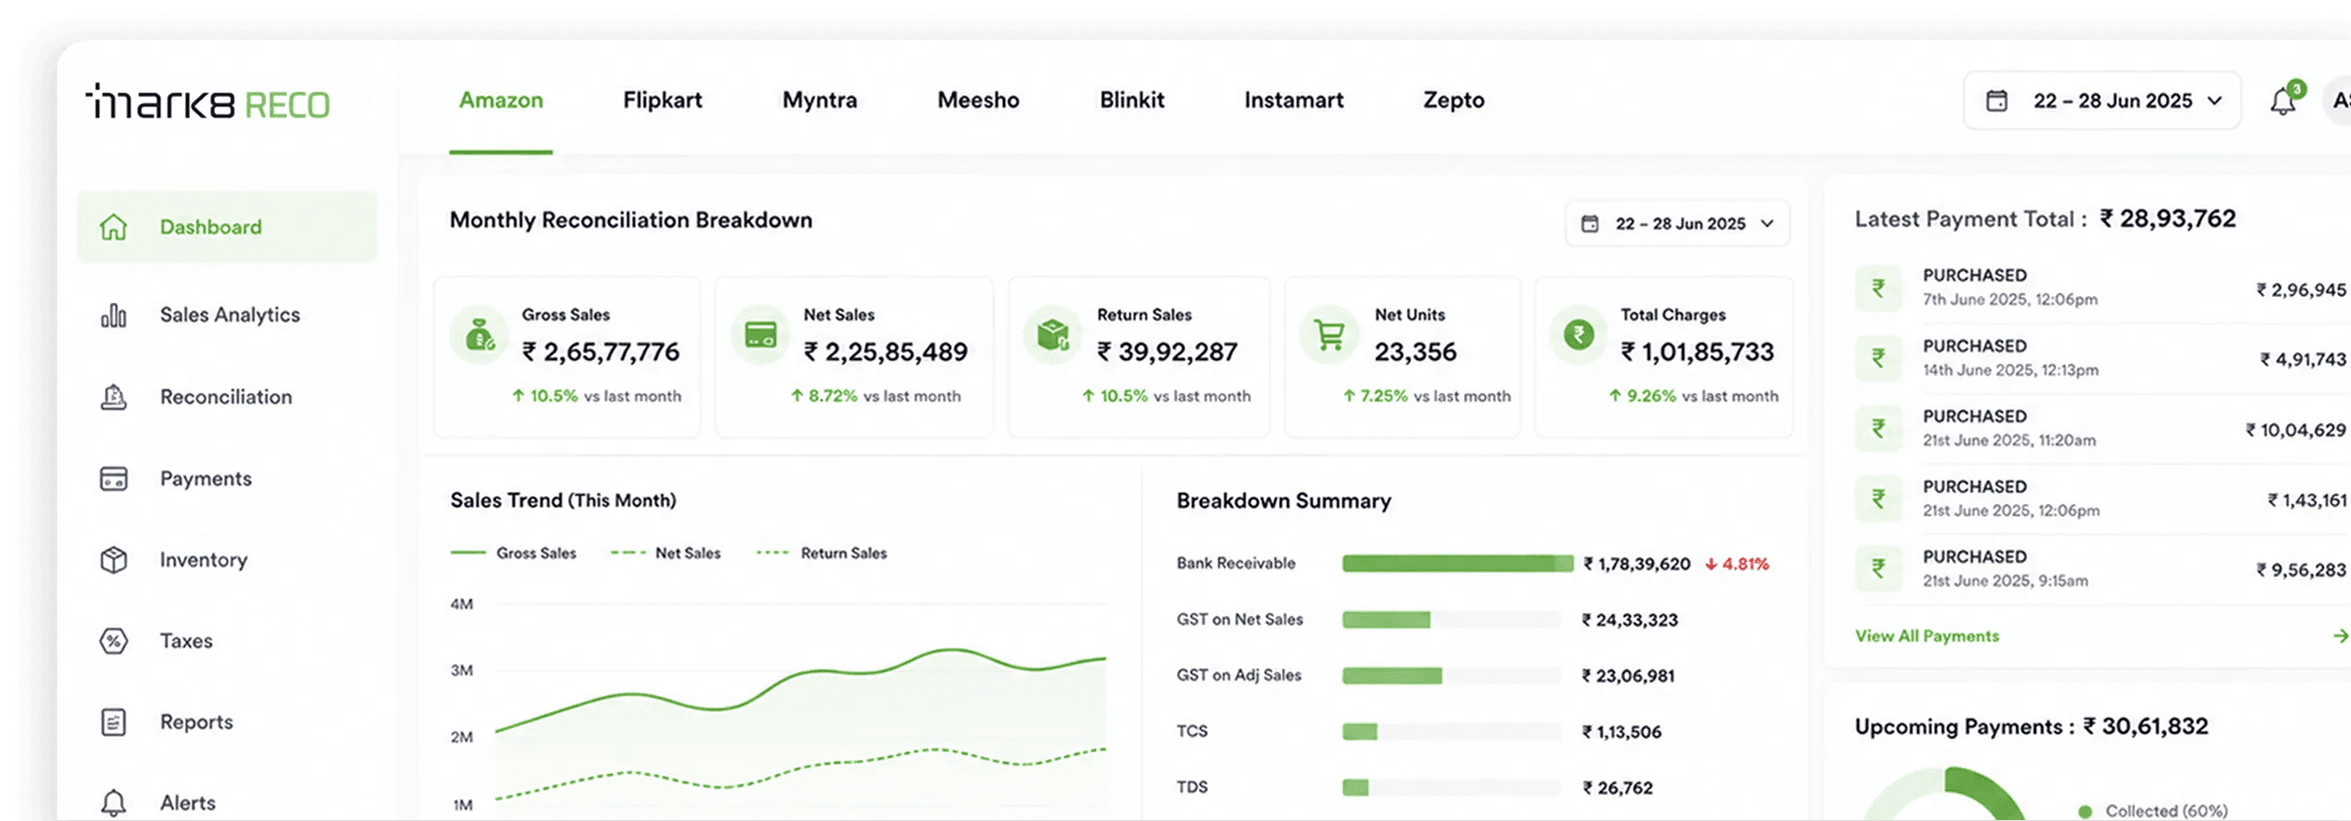Image resolution: width=2351 pixels, height=821 pixels.
Task: Click rupee icon for 21st June 11:20am payment
Action: point(1879,429)
